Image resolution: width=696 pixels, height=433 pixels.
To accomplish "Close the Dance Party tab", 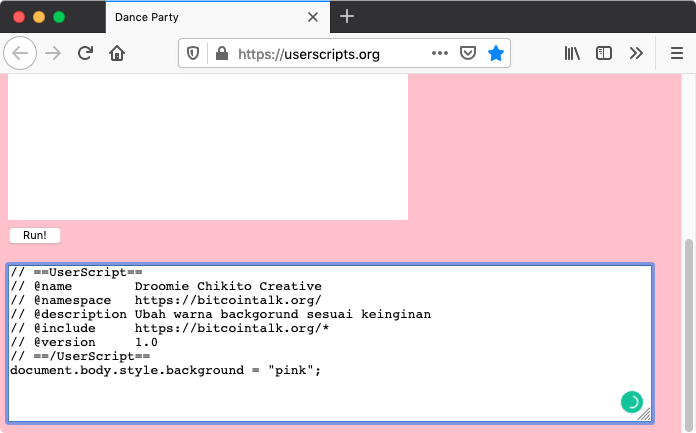I will tap(313, 17).
